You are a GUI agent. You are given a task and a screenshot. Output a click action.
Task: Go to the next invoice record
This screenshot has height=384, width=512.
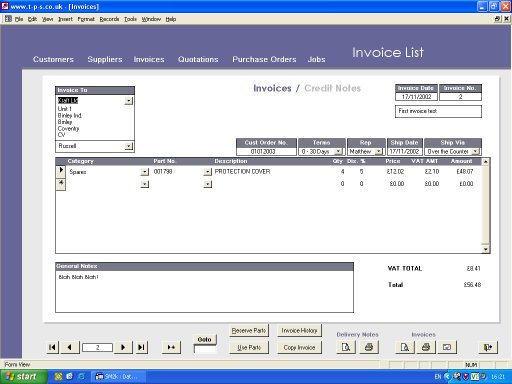pyautogui.click(x=123, y=347)
